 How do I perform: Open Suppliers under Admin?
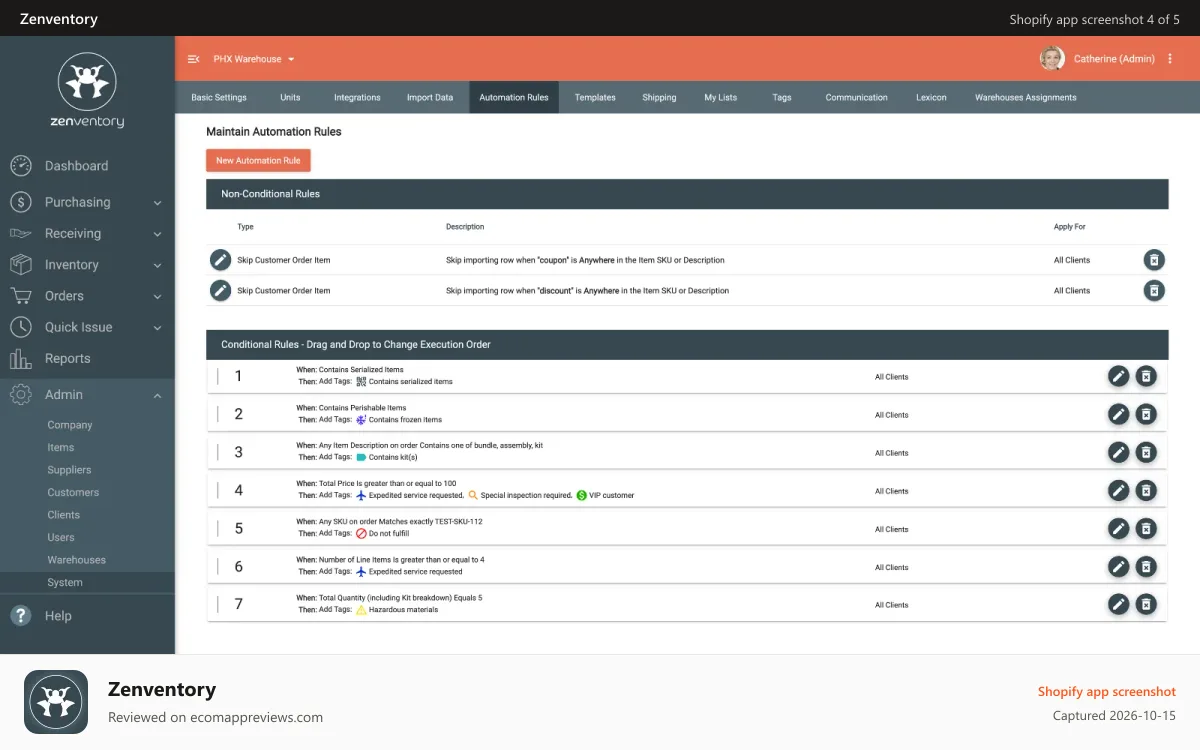[x=69, y=470]
